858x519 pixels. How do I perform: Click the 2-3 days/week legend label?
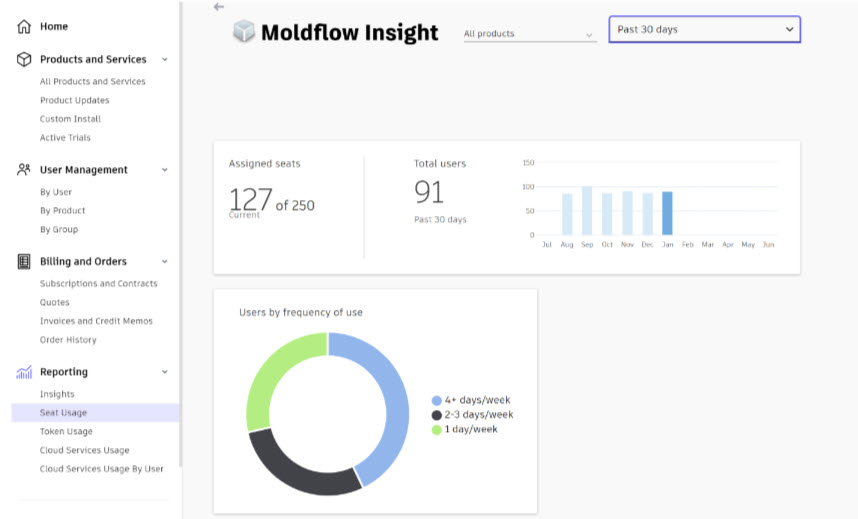(x=479, y=415)
